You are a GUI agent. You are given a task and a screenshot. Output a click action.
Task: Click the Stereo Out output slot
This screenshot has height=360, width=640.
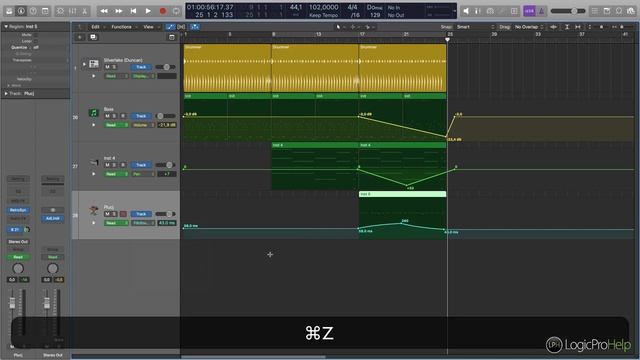coord(18,242)
